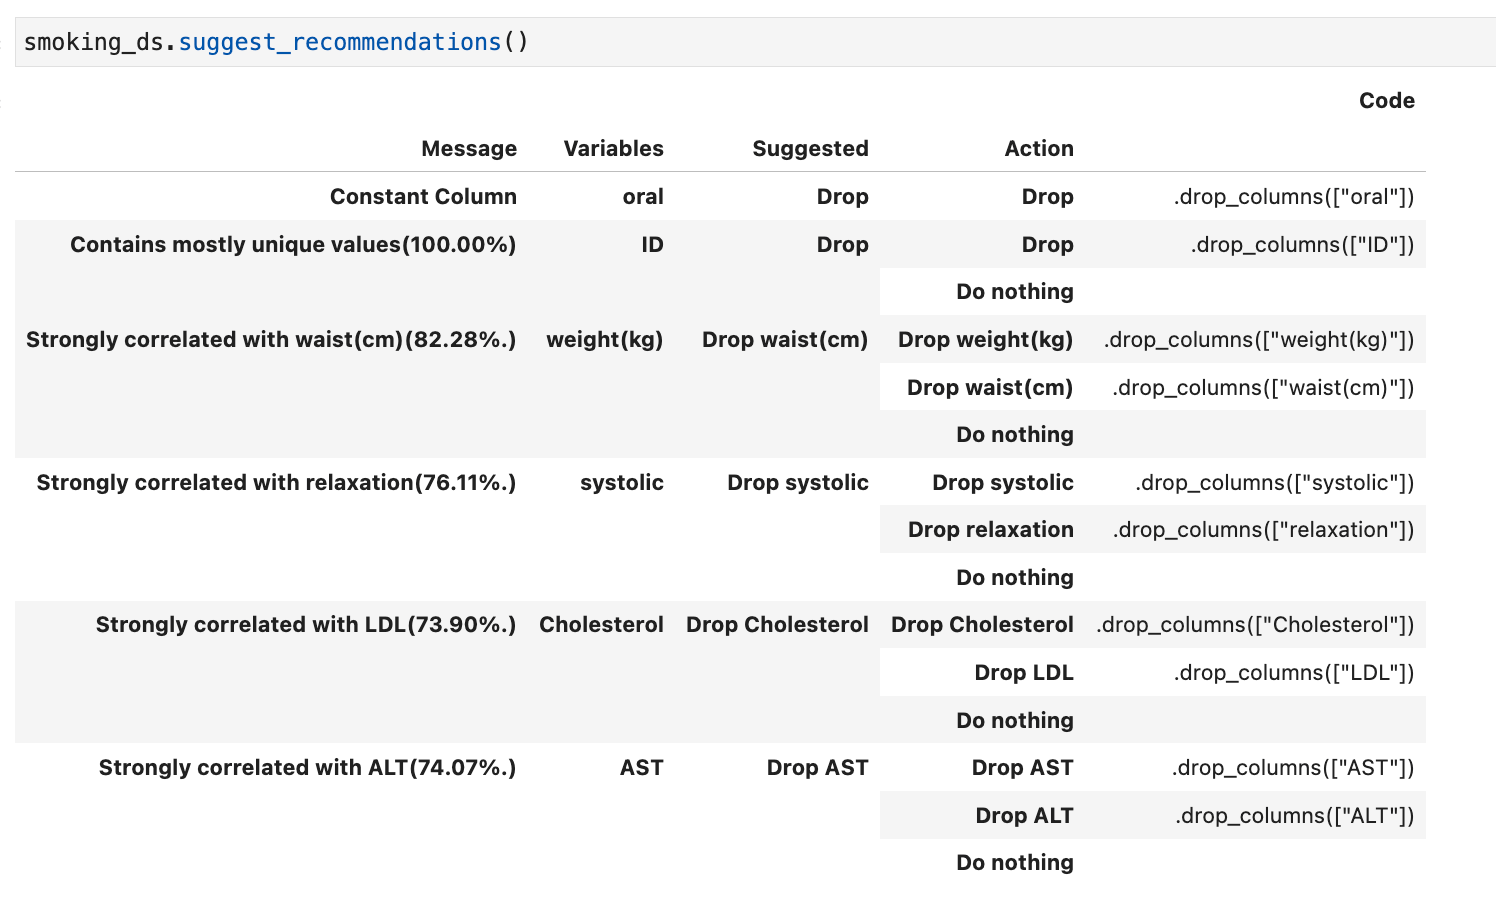Select Drop AST action option
Image resolution: width=1496 pixels, height=906 pixels.
1022,767
